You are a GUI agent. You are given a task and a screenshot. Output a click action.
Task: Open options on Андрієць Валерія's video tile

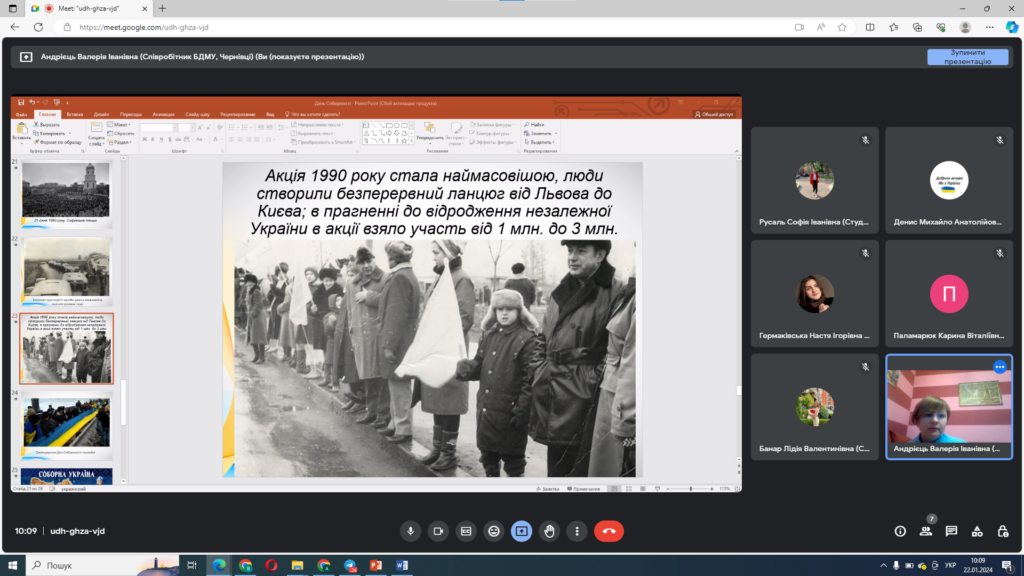(998, 367)
